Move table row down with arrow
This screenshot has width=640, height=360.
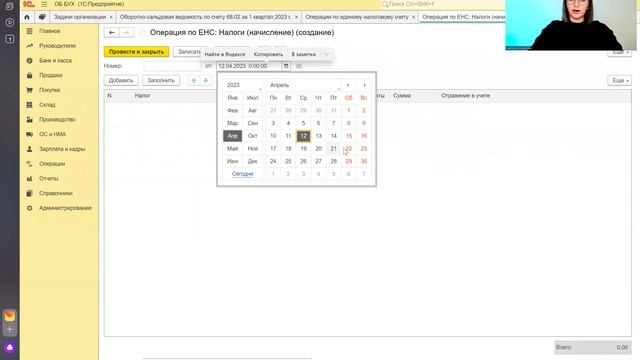(x=206, y=80)
